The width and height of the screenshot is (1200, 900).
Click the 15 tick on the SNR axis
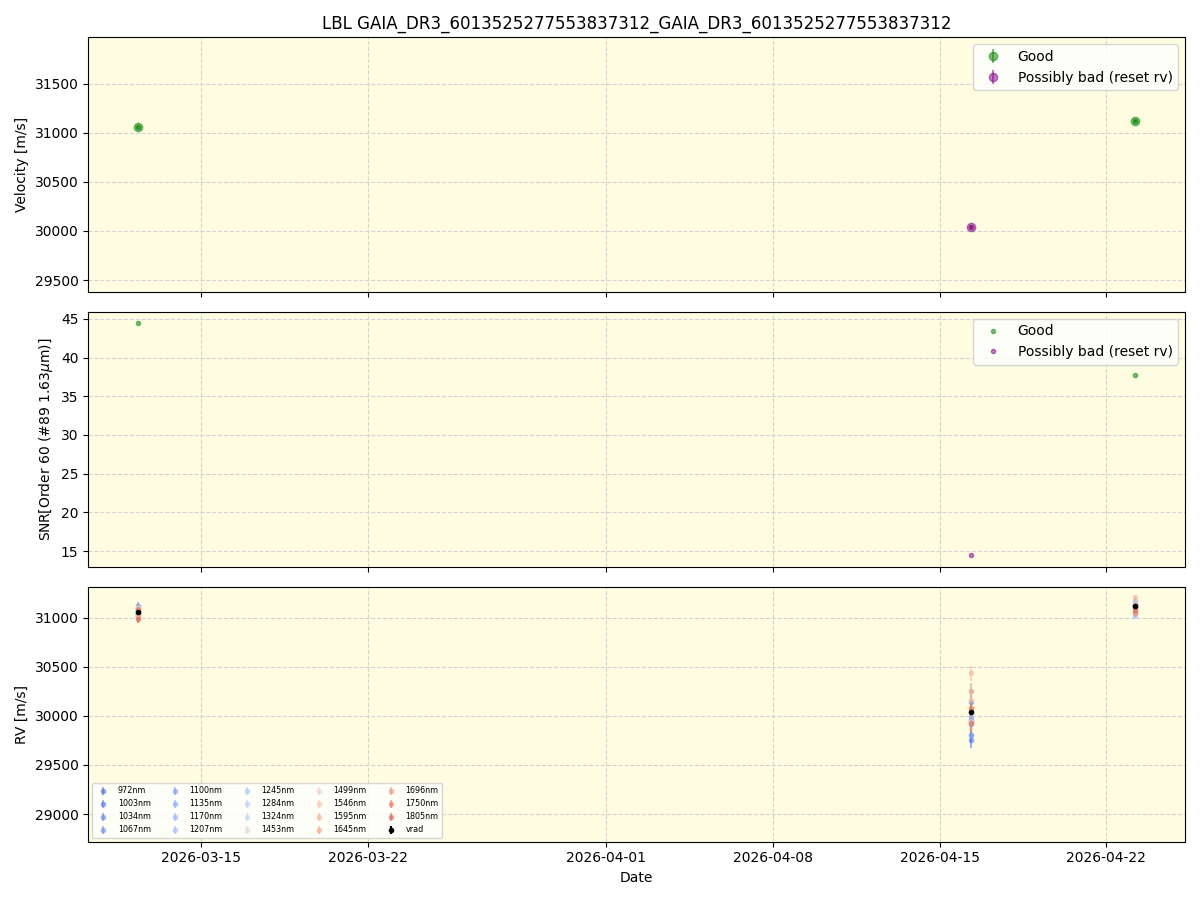point(72,552)
